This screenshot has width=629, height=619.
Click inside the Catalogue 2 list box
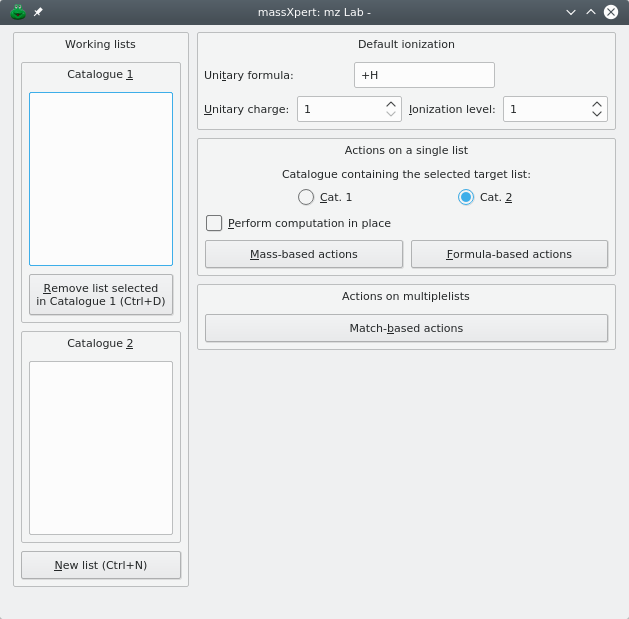[100, 447]
